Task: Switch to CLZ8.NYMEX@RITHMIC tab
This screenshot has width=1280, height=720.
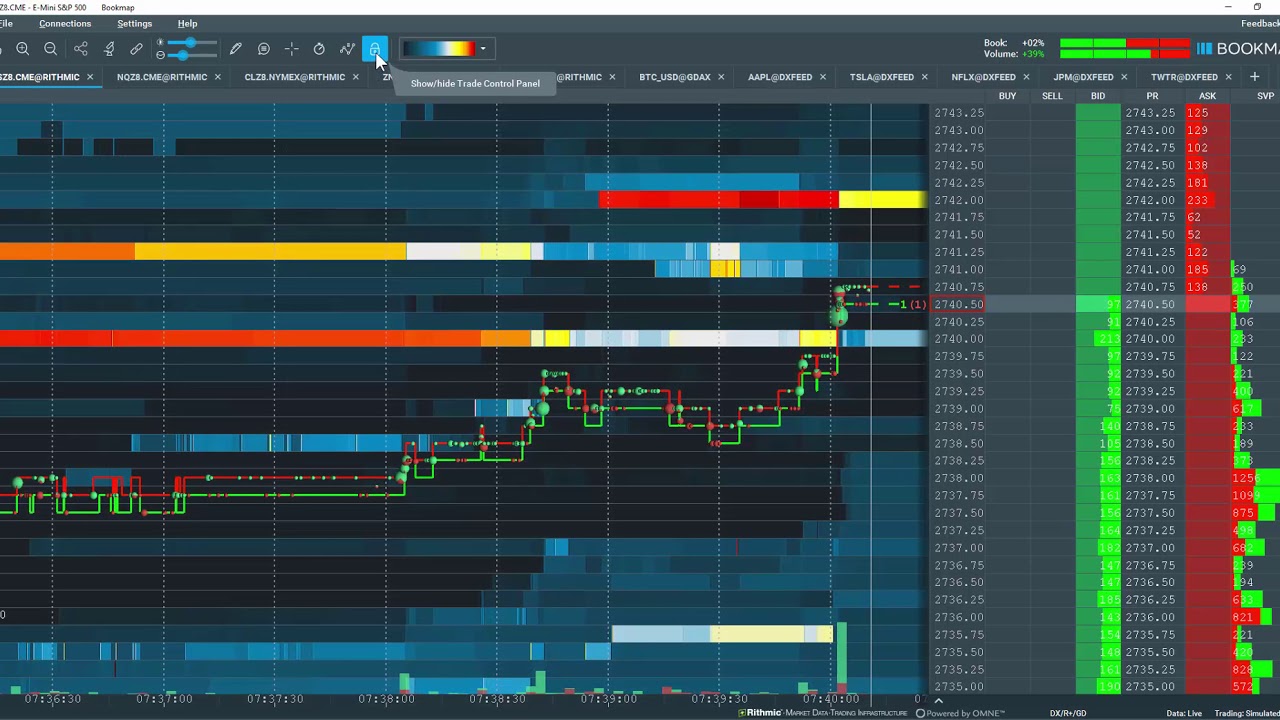Action: 294,77
